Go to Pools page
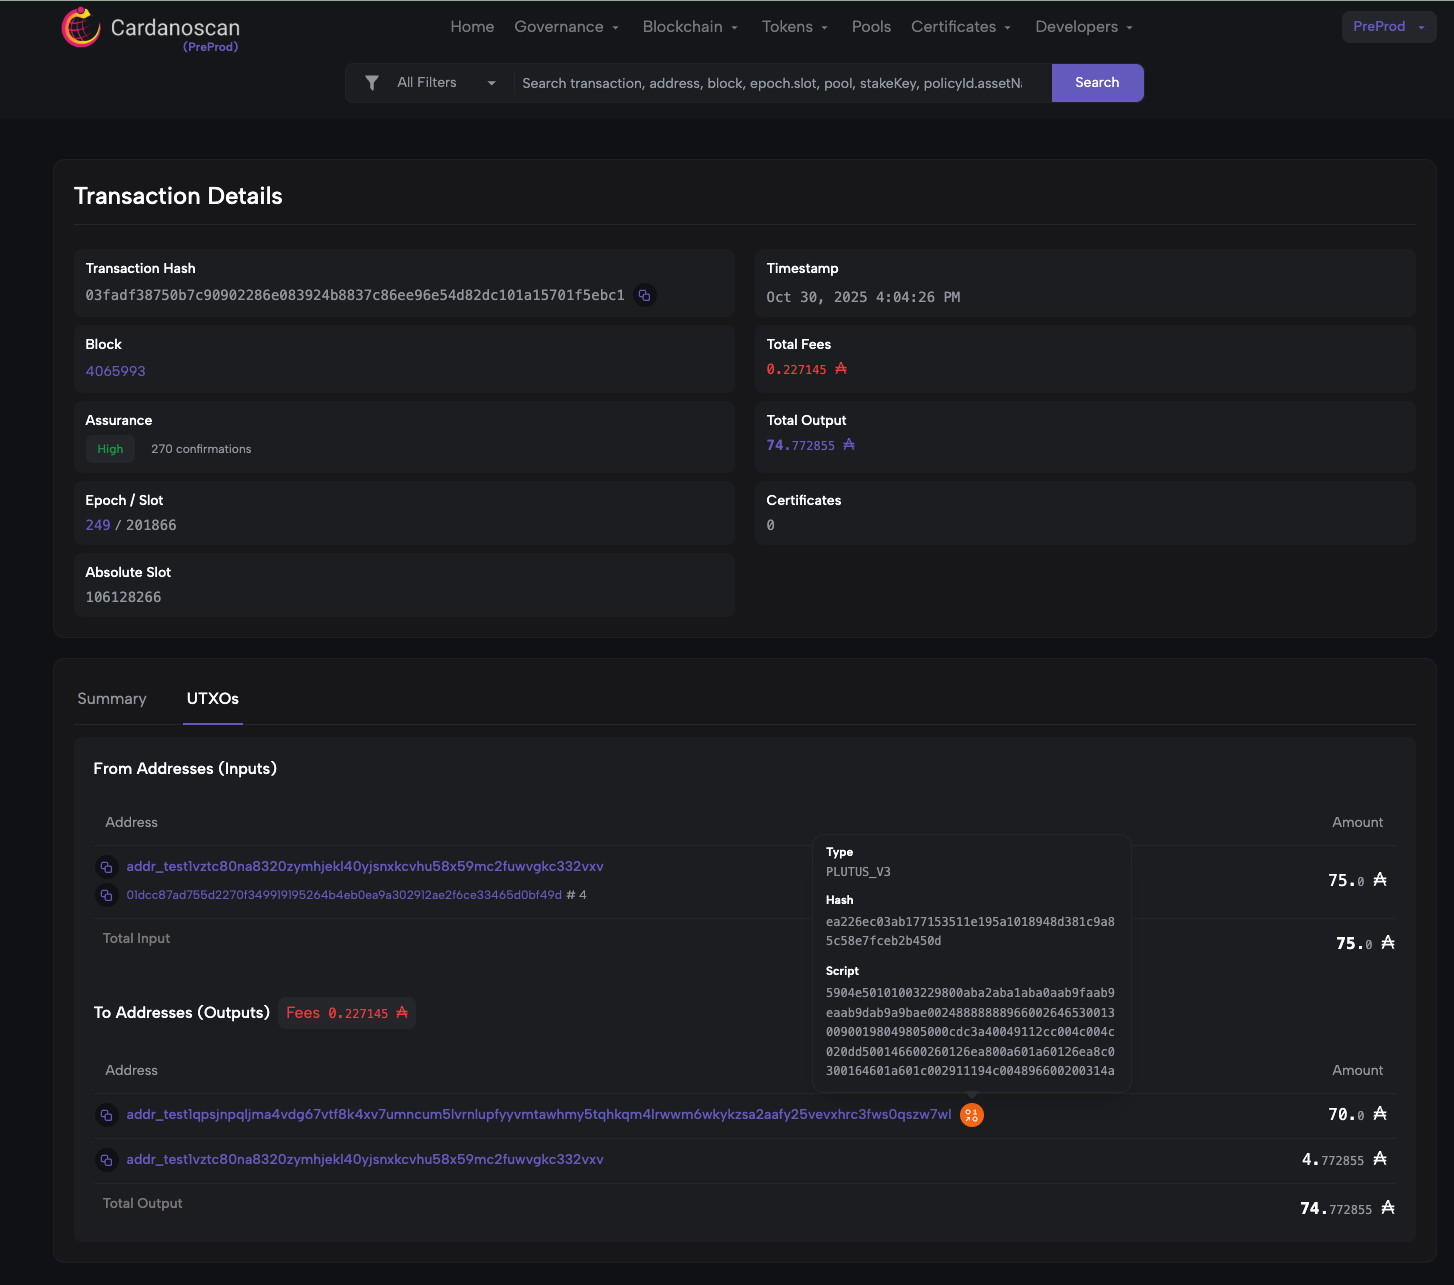This screenshot has width=1454, height=1285. click(x=871, y=27)
